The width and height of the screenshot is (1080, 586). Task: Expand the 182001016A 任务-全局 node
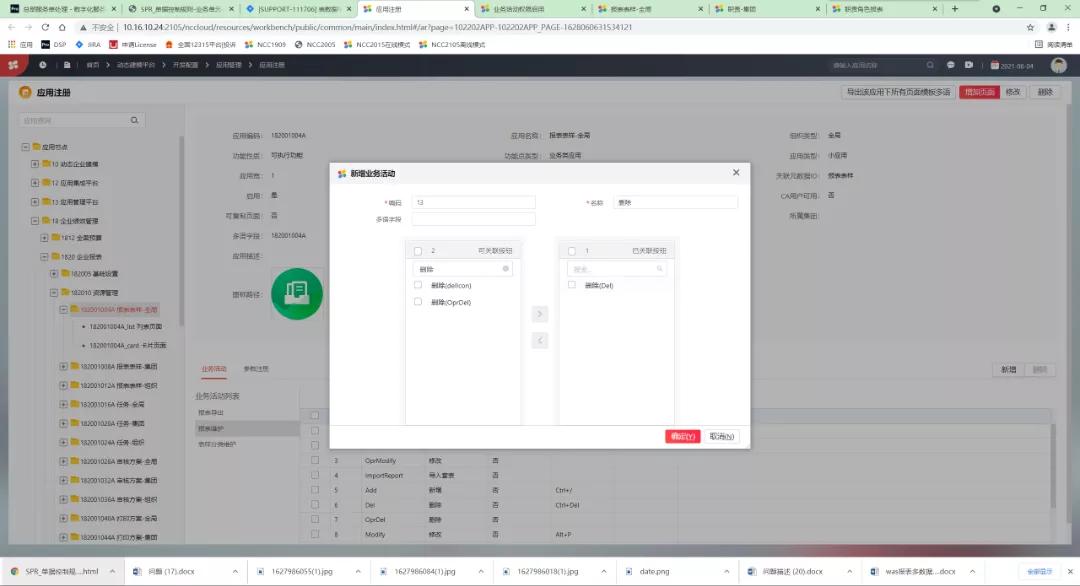point(63,404)
